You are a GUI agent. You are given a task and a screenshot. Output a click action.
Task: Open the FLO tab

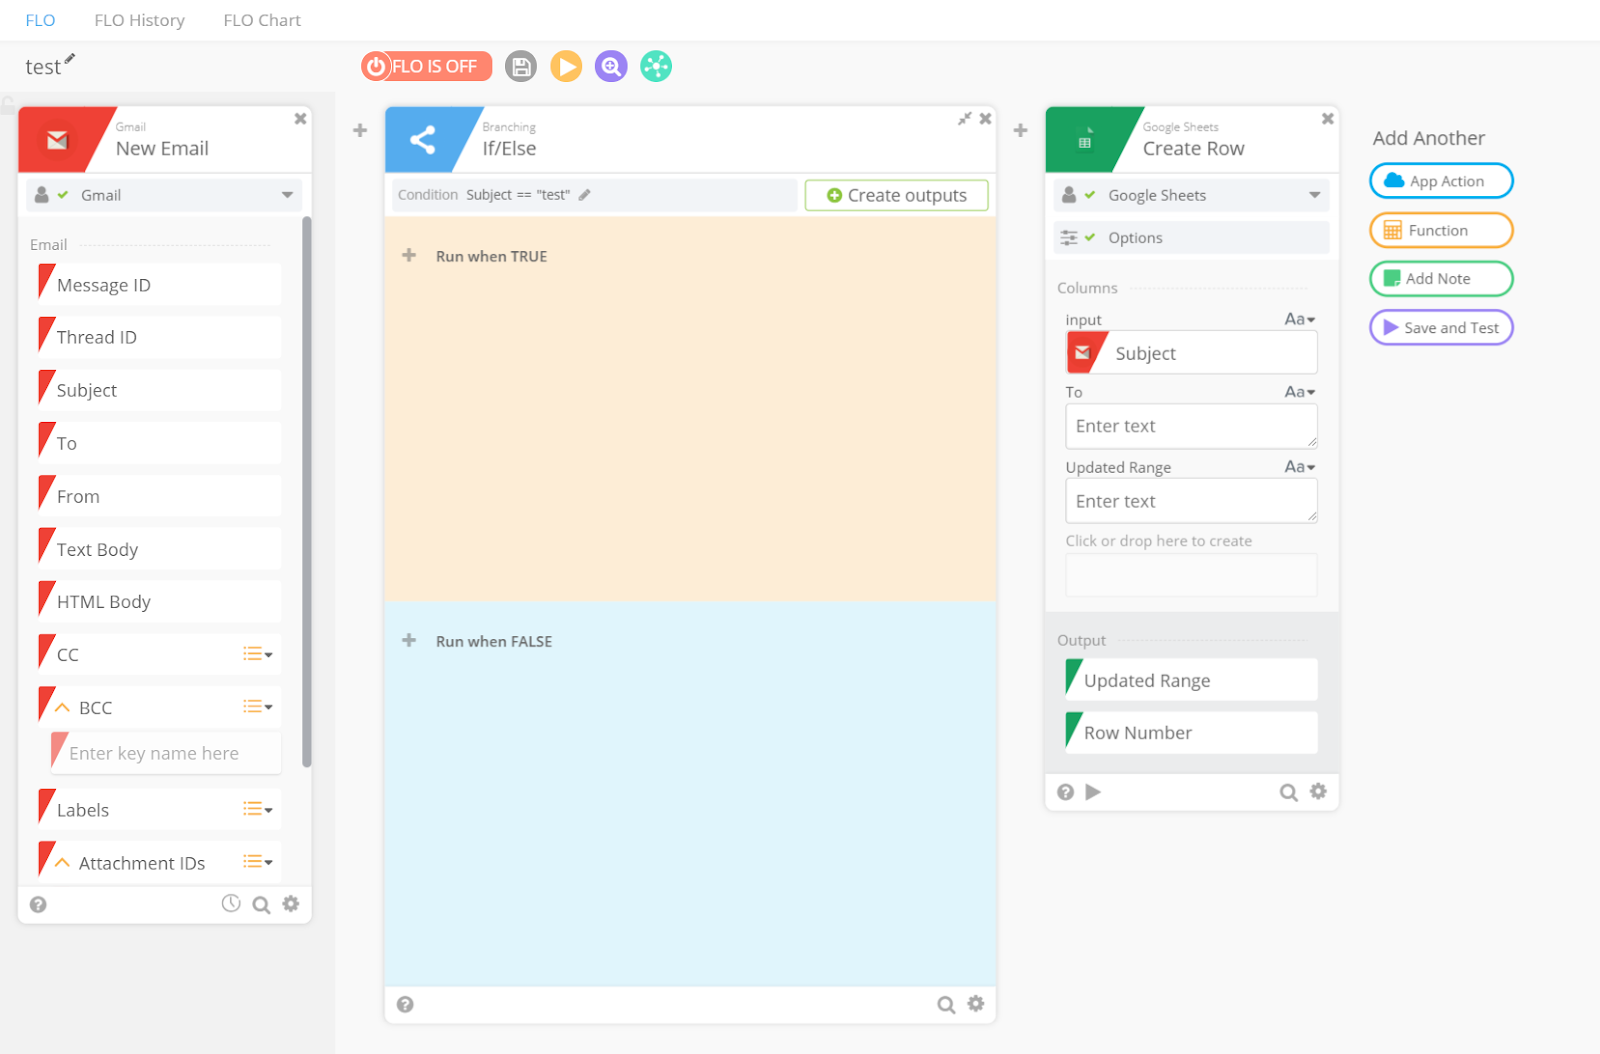[40, 20]
